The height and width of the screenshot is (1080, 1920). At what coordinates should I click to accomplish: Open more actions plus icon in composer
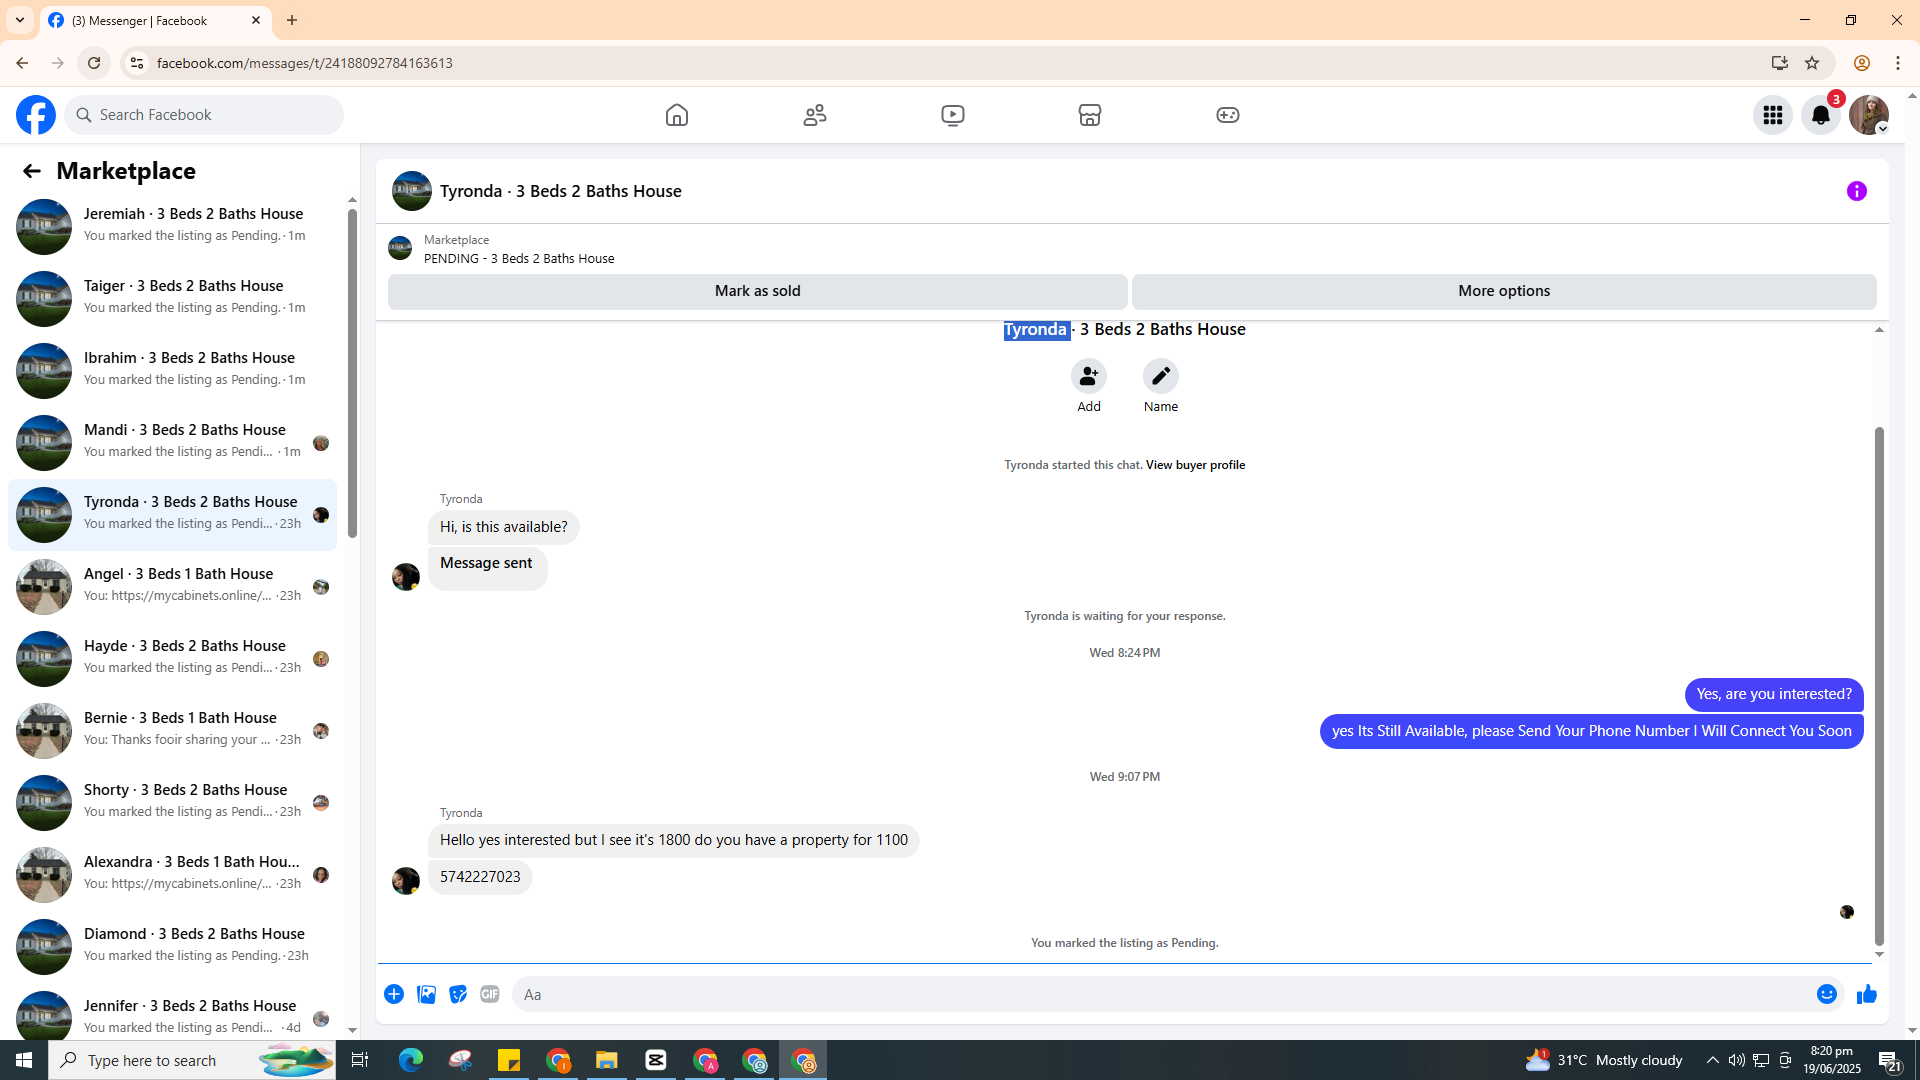(394, 994)
